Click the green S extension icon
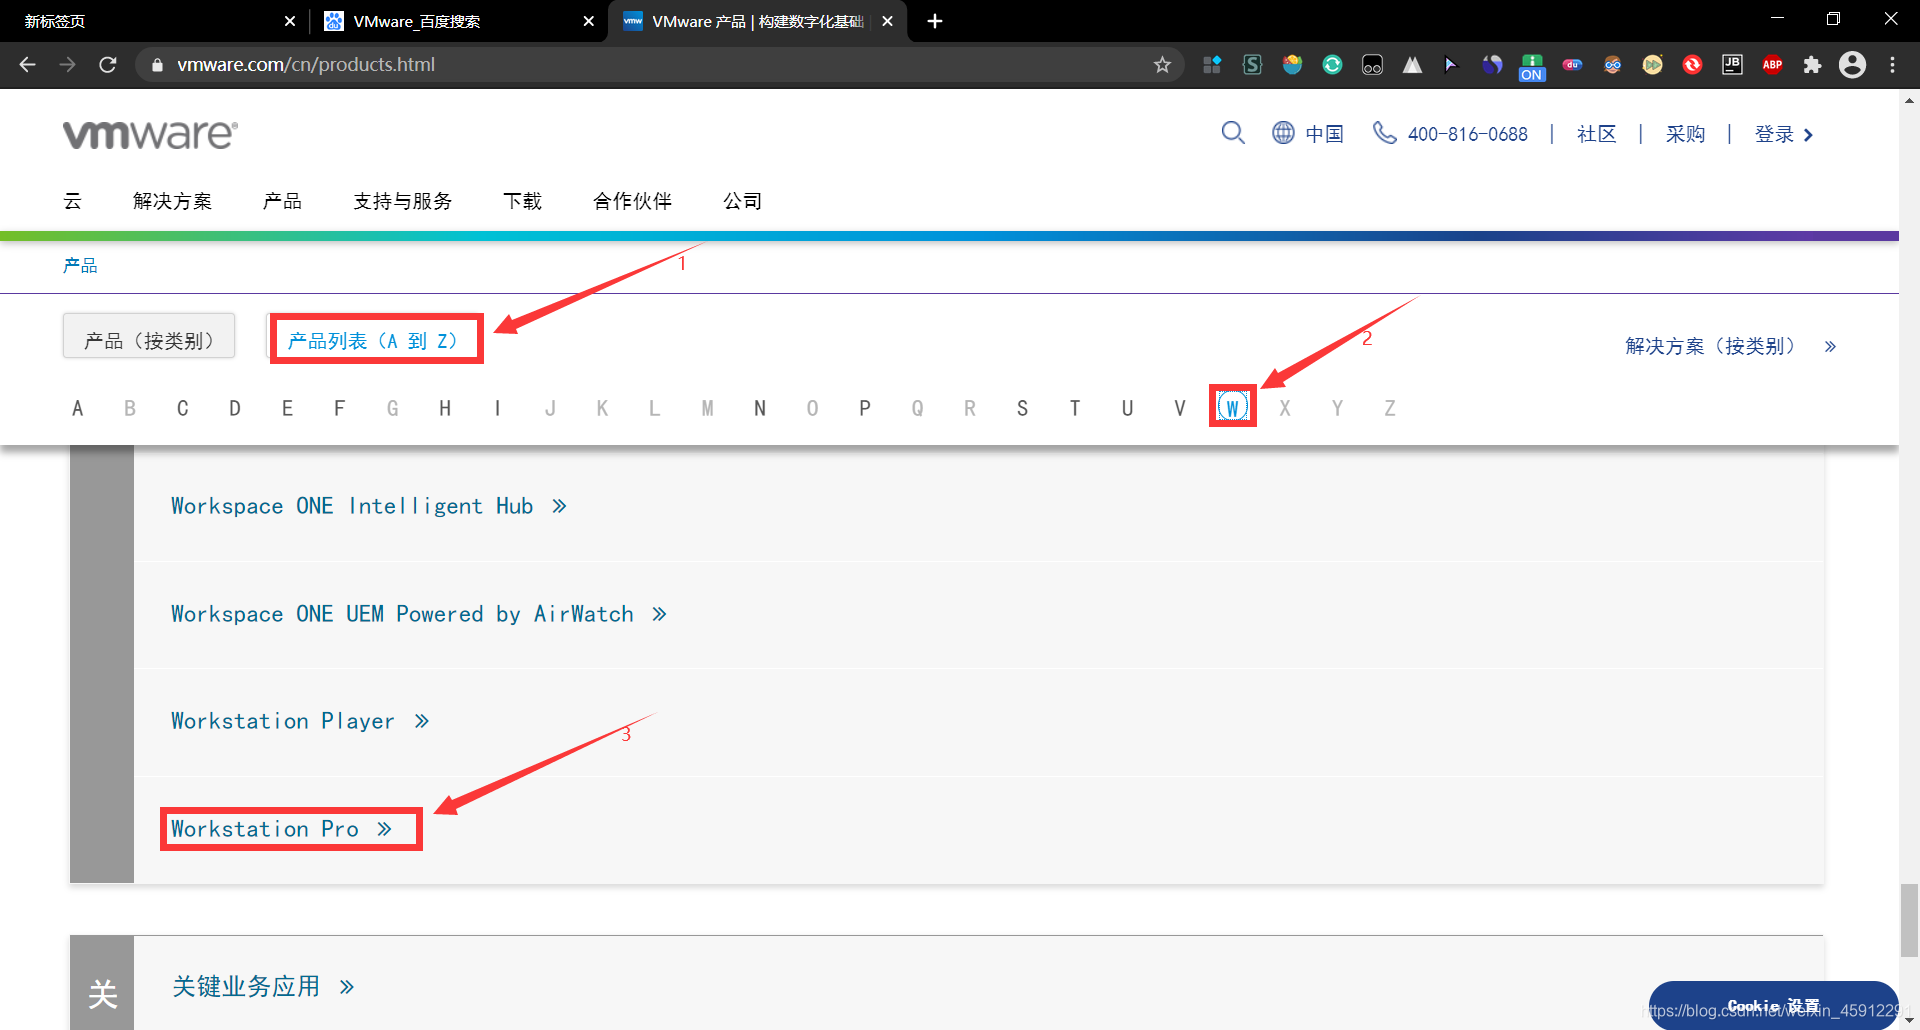Image resolution: width=1920 pixels, height=1030 pixels. coord(1252,65)
